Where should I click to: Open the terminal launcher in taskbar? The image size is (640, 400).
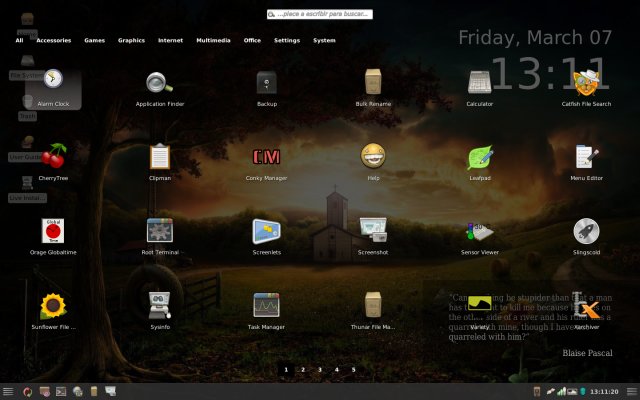61,392
